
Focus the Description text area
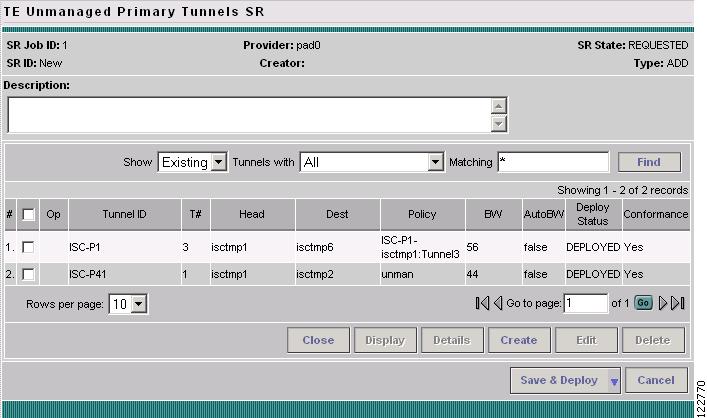click(249, 115)
